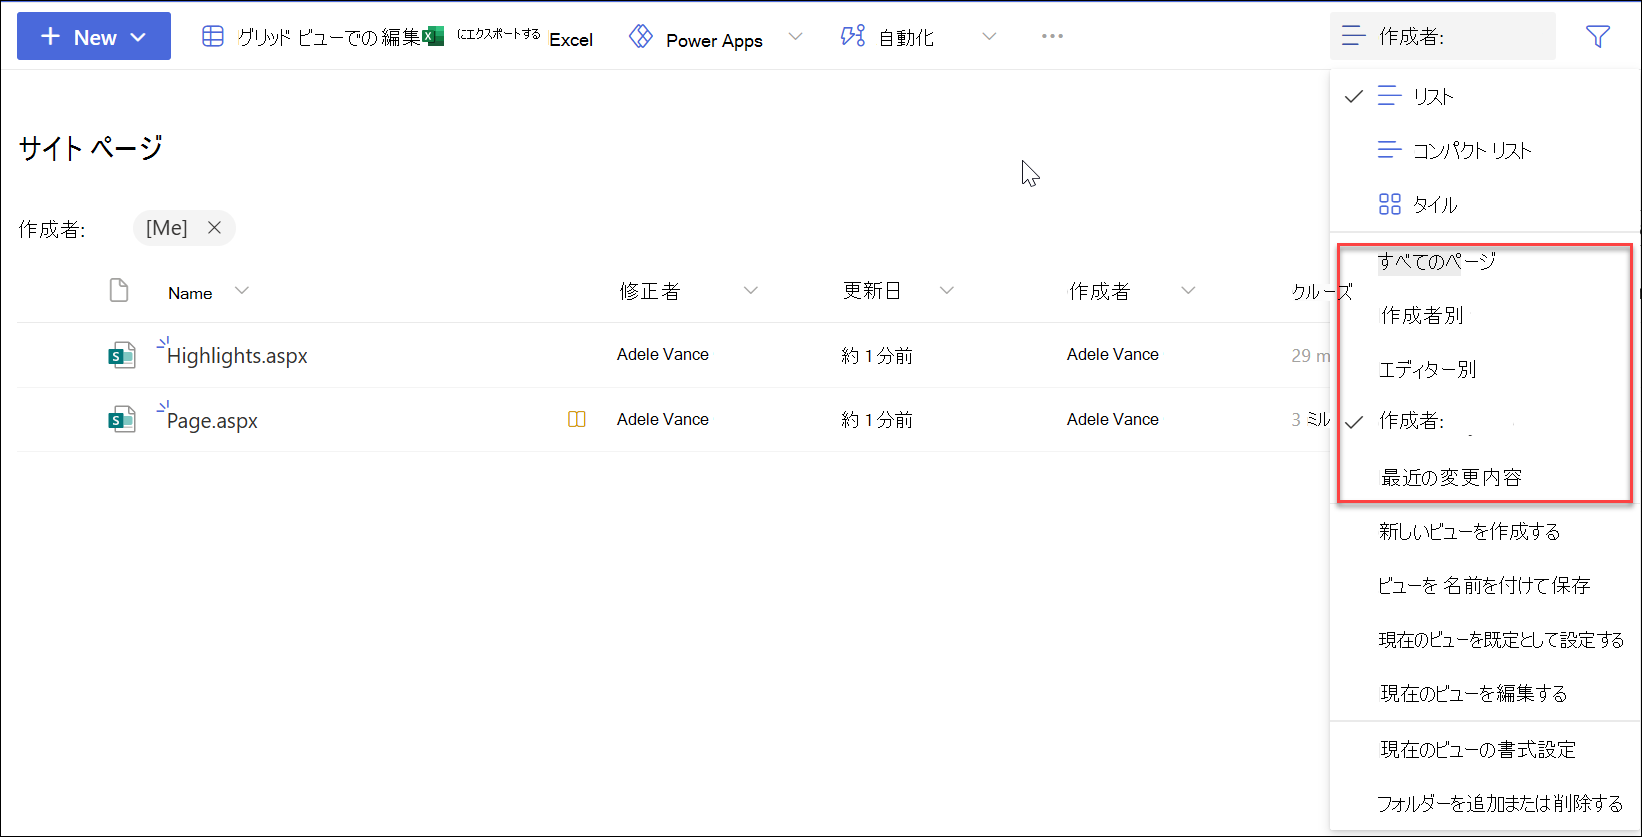This screenshot has width=1642, height=837.
Task: Choose the エディター別 view
Action: click(1428, 369)
